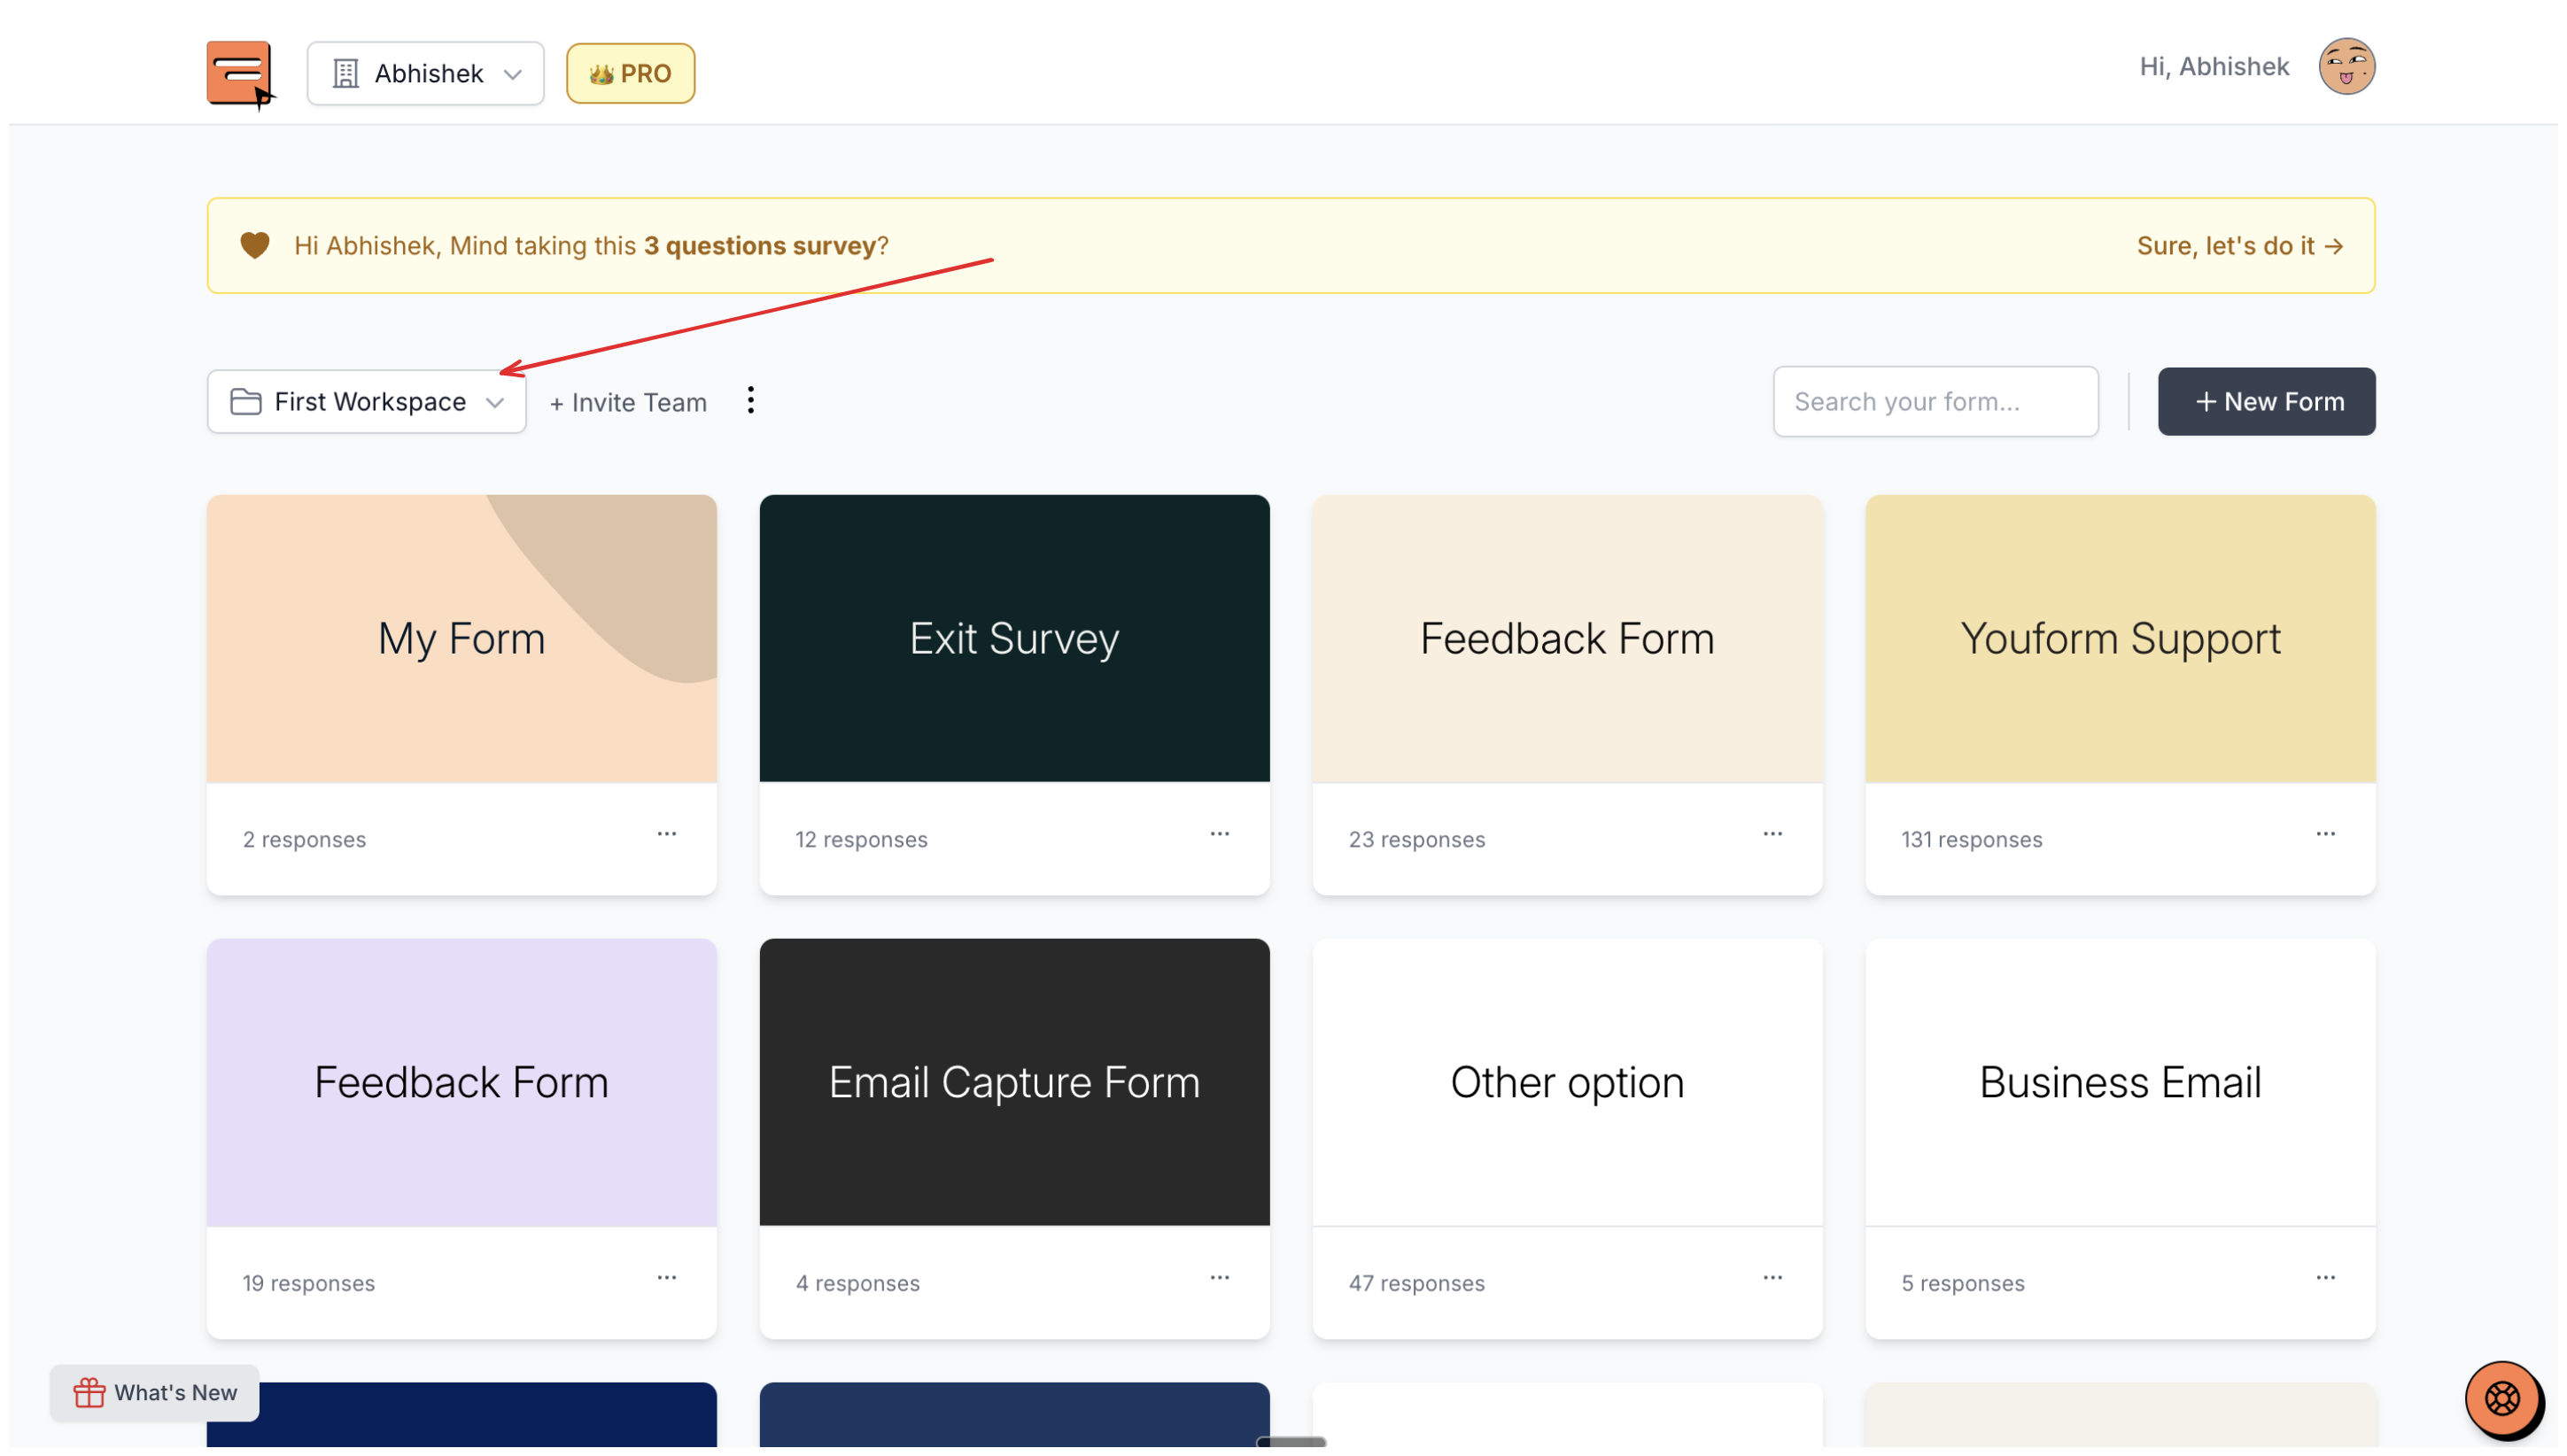
Task: Accept survey via Sure, let's do it
Action: [2239, 246]
